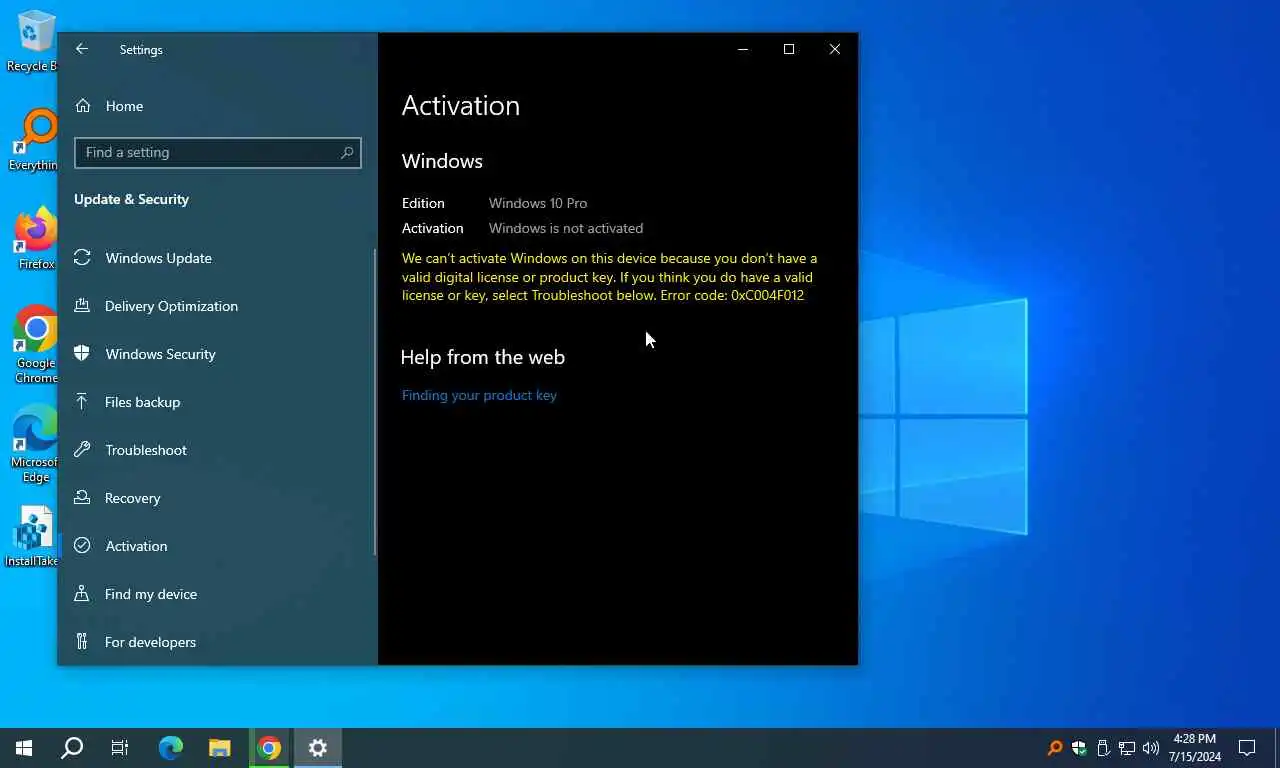1280x768 pixels.
Task: Switch to Chrome on the taskbar
Action: pos(269,748)
